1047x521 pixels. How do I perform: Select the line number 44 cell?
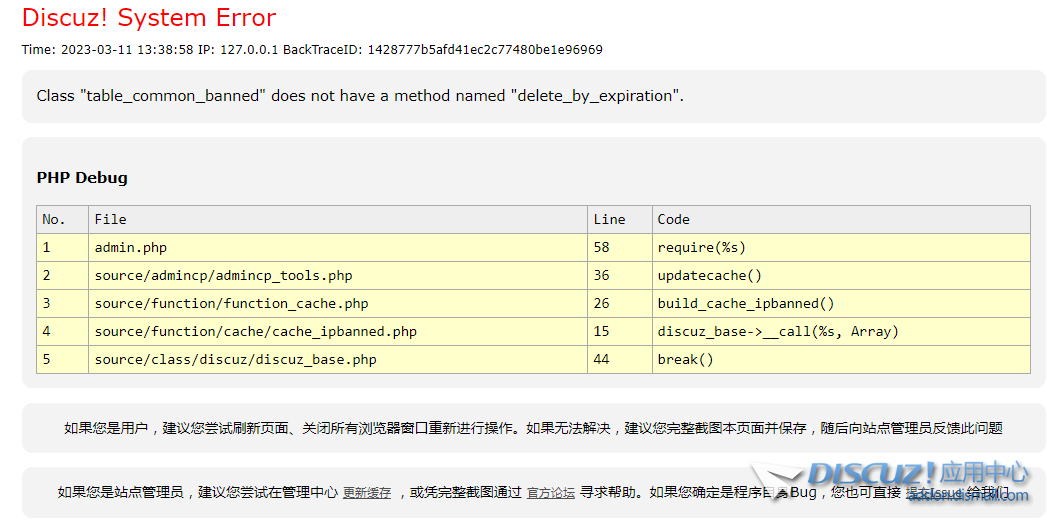pos(620,359)
